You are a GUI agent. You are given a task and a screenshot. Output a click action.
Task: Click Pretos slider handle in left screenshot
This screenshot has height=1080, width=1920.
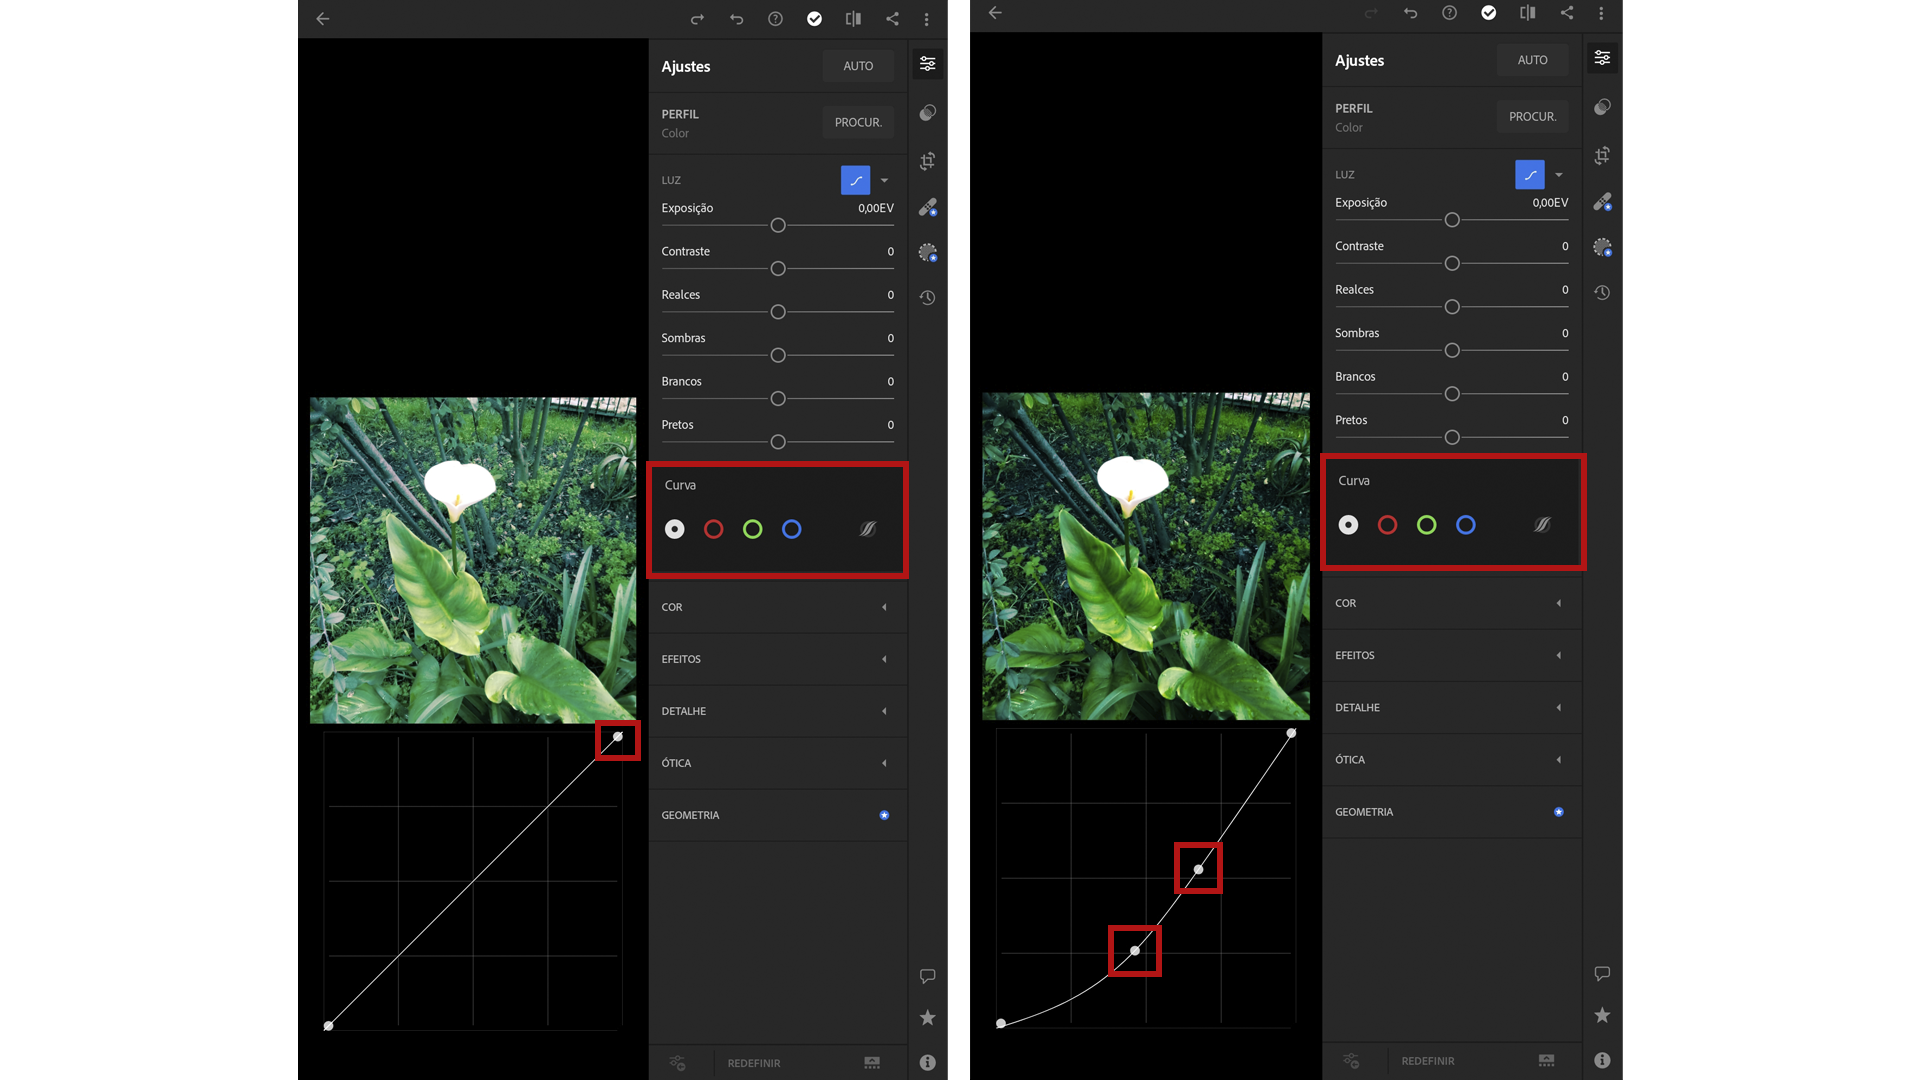coord(778,442)
